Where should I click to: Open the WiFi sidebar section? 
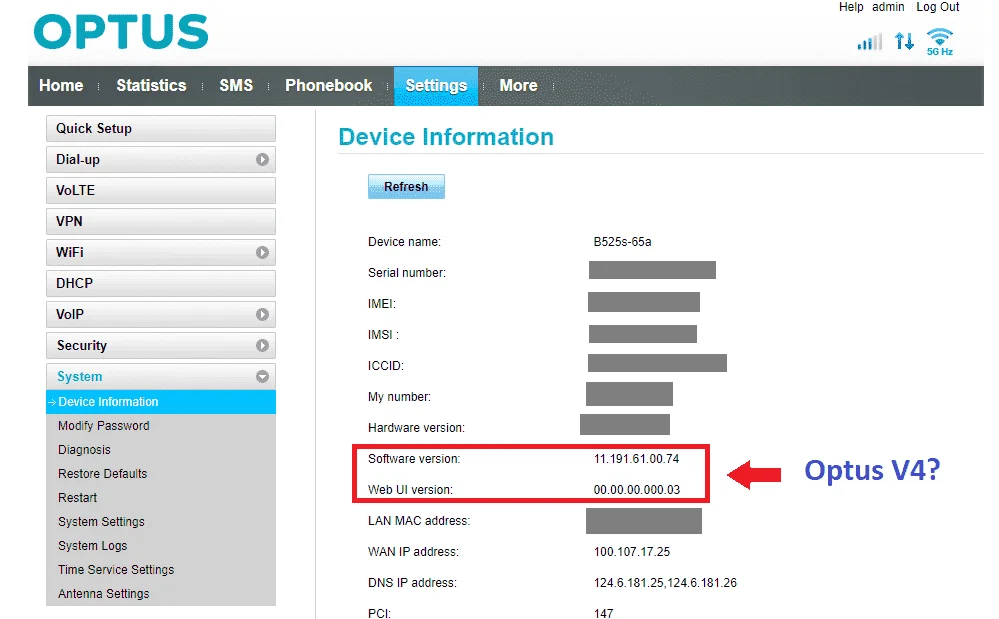(x=161, y=252)
